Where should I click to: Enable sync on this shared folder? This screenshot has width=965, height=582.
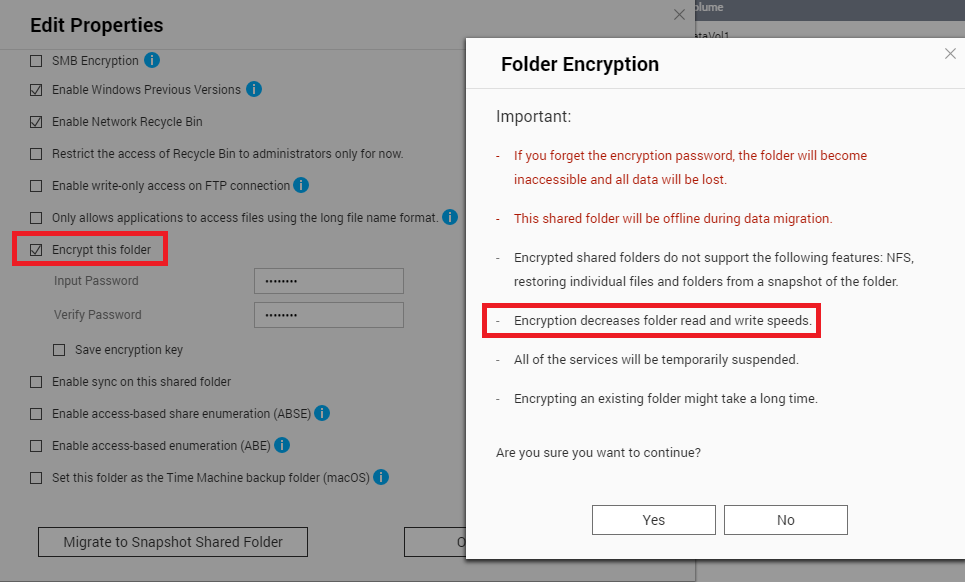36,382
